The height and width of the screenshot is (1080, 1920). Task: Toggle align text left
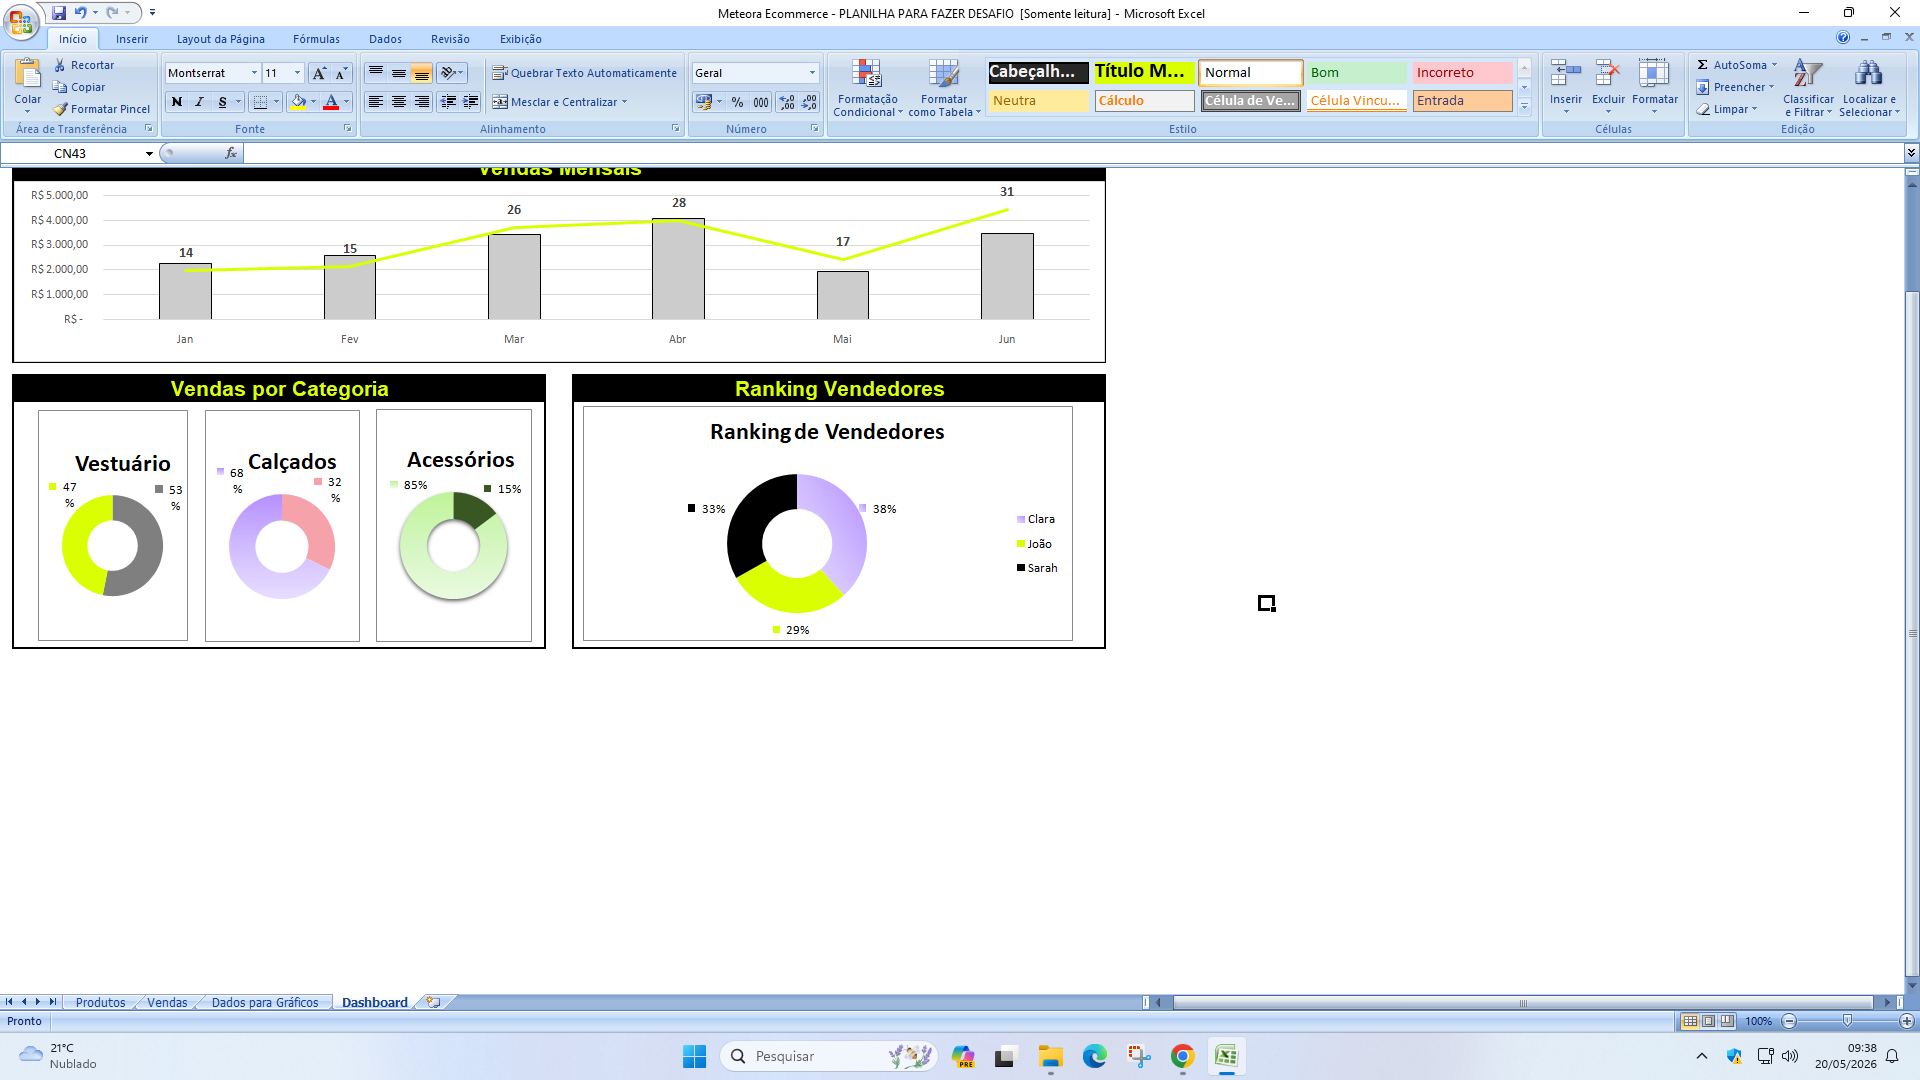pyautogui.click(x=376, y=102)
